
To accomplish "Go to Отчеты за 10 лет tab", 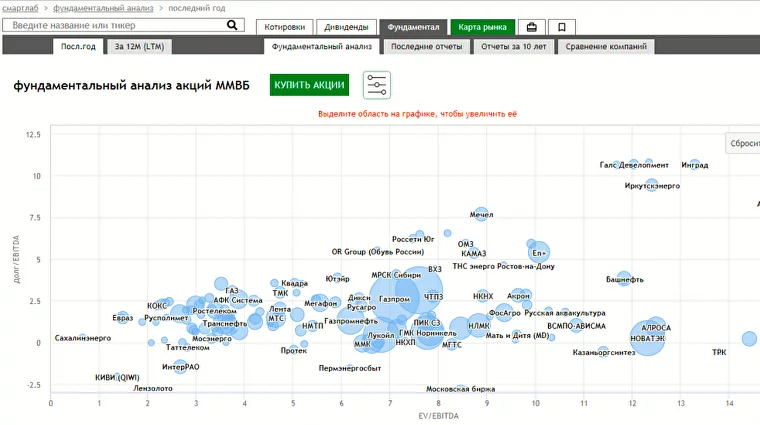I will tap(513, 46).
